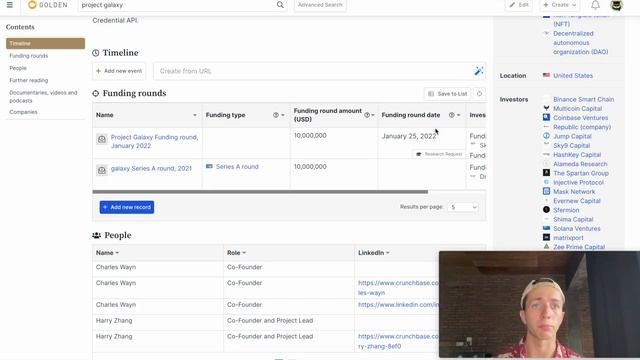This screenshot has width=640, height=360.
Task: Open the user avatar menu
Action: (616, 5)
